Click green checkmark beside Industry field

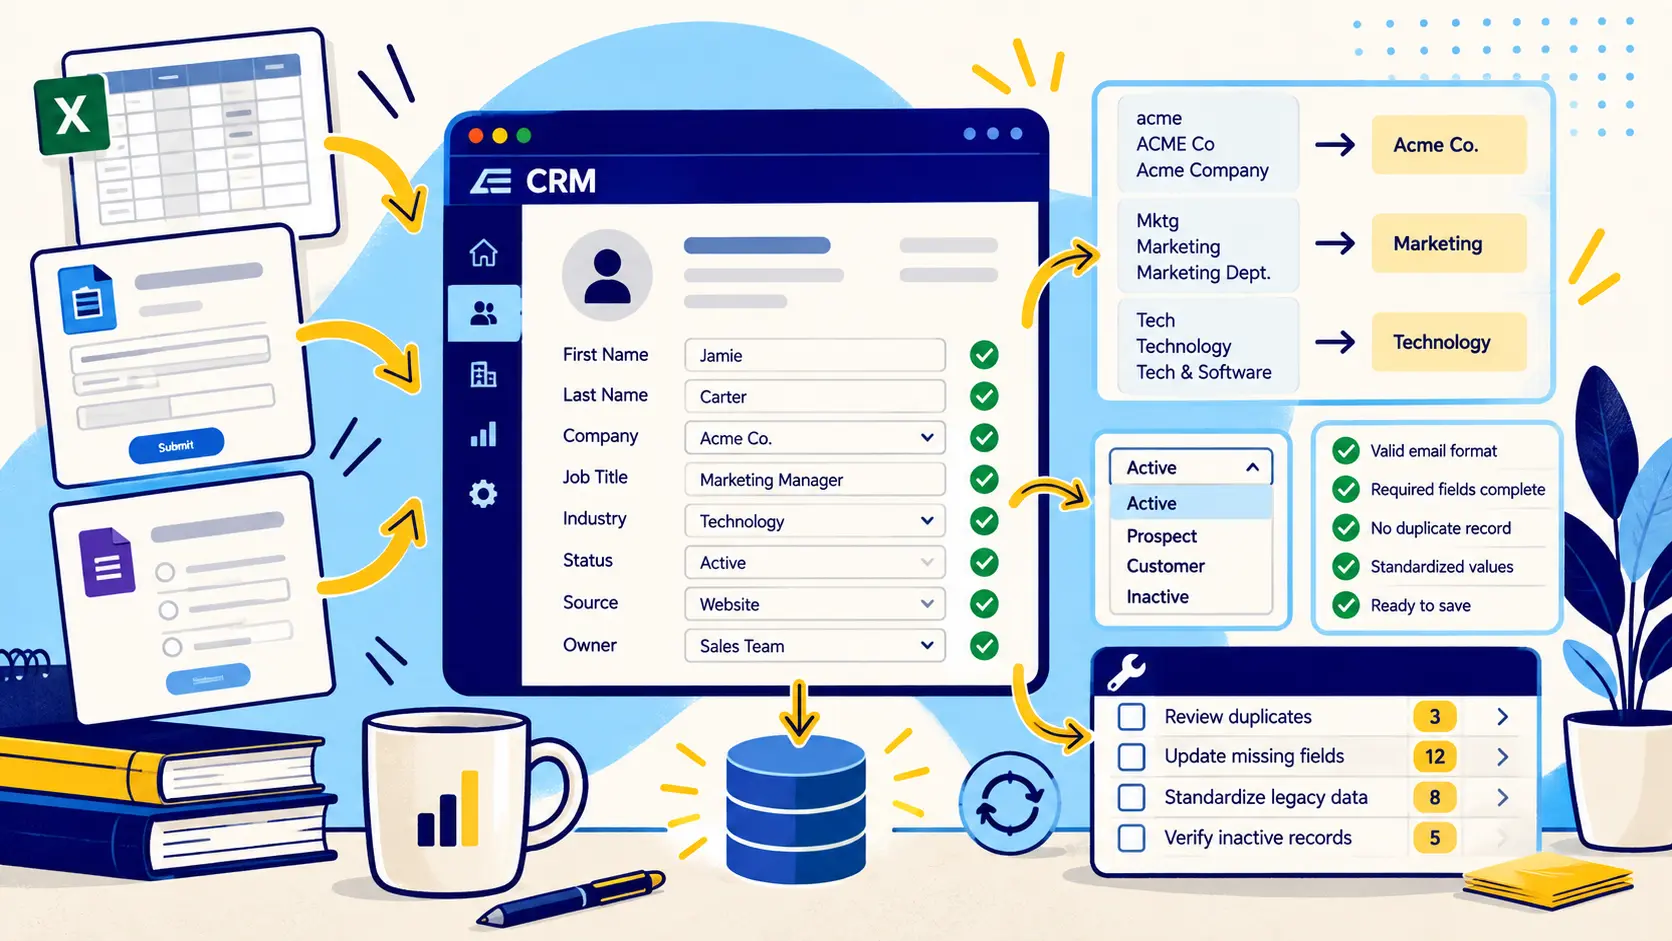click(x=984, y=521)
